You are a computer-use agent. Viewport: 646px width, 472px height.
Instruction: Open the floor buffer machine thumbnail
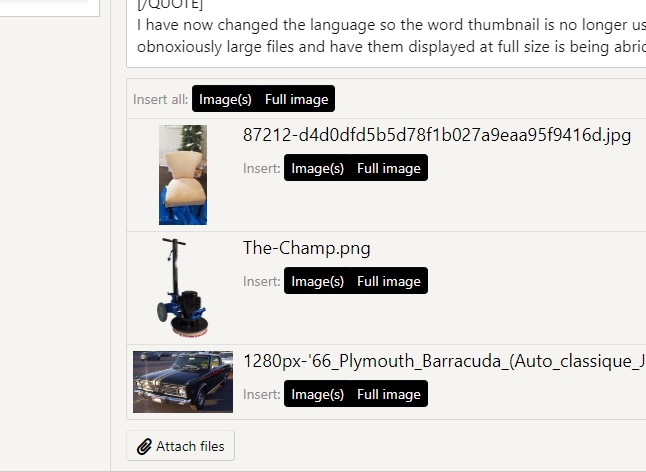click(x=183, y=288)
